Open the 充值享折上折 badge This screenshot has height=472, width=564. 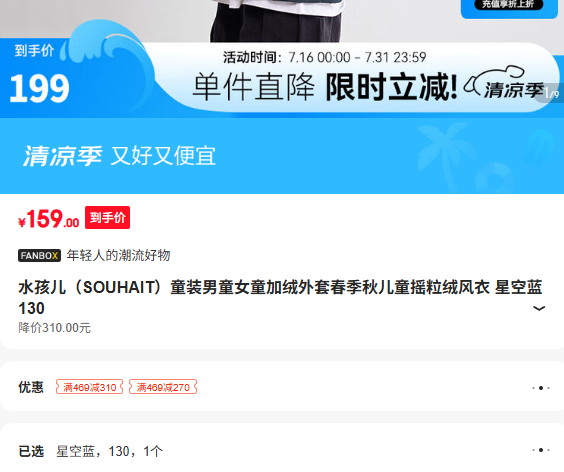point(509,8)
